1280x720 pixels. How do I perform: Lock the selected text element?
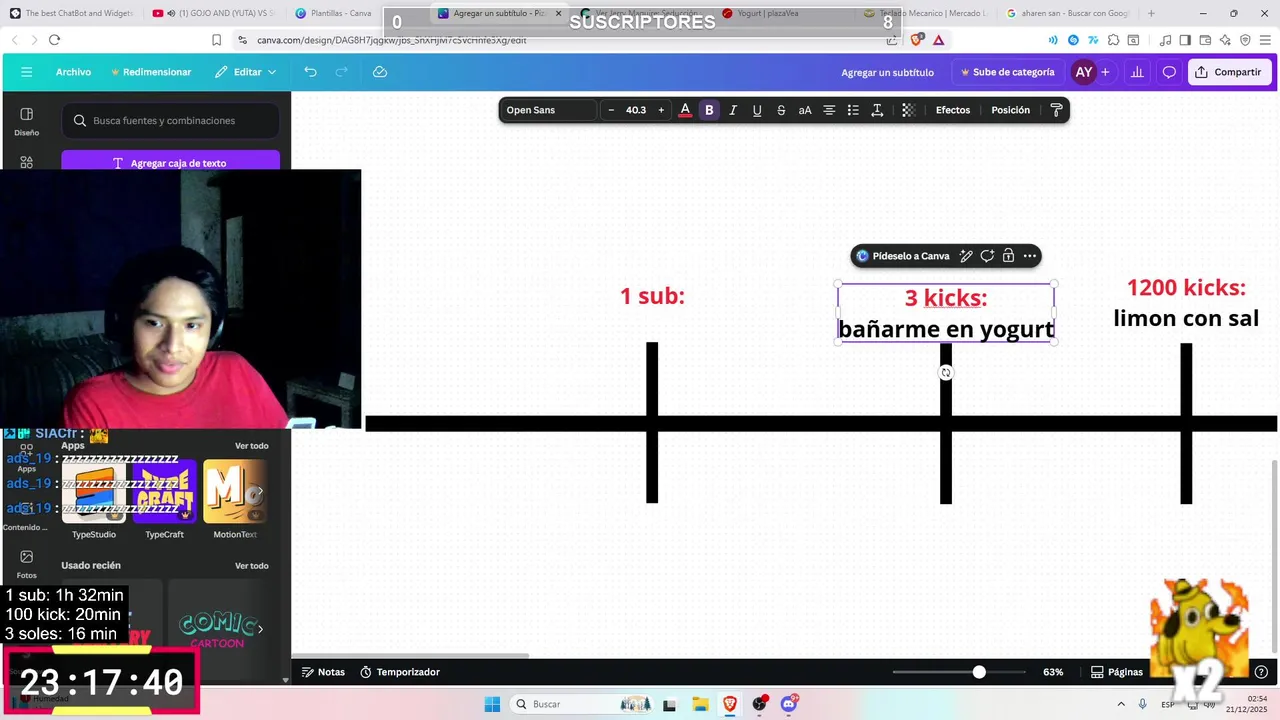[x=1008, y=256]
